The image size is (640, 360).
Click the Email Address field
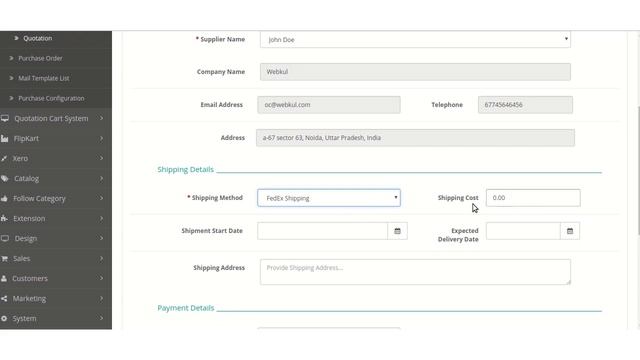click(329, 105)
